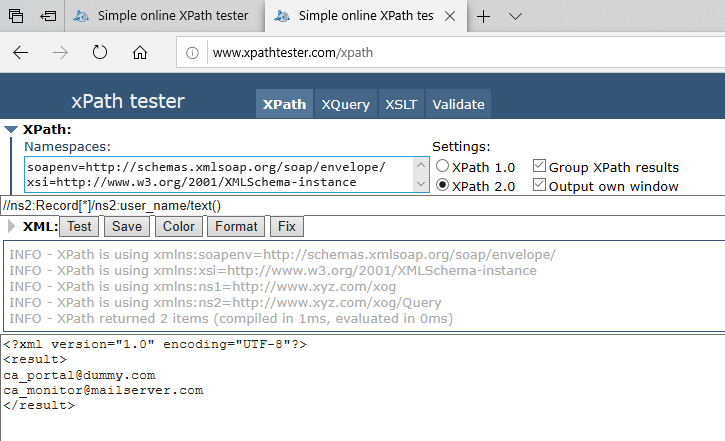Open the XSLT navigation tab
The height and width of the screenshot is (441, 725).
click(x=401, y=104)
